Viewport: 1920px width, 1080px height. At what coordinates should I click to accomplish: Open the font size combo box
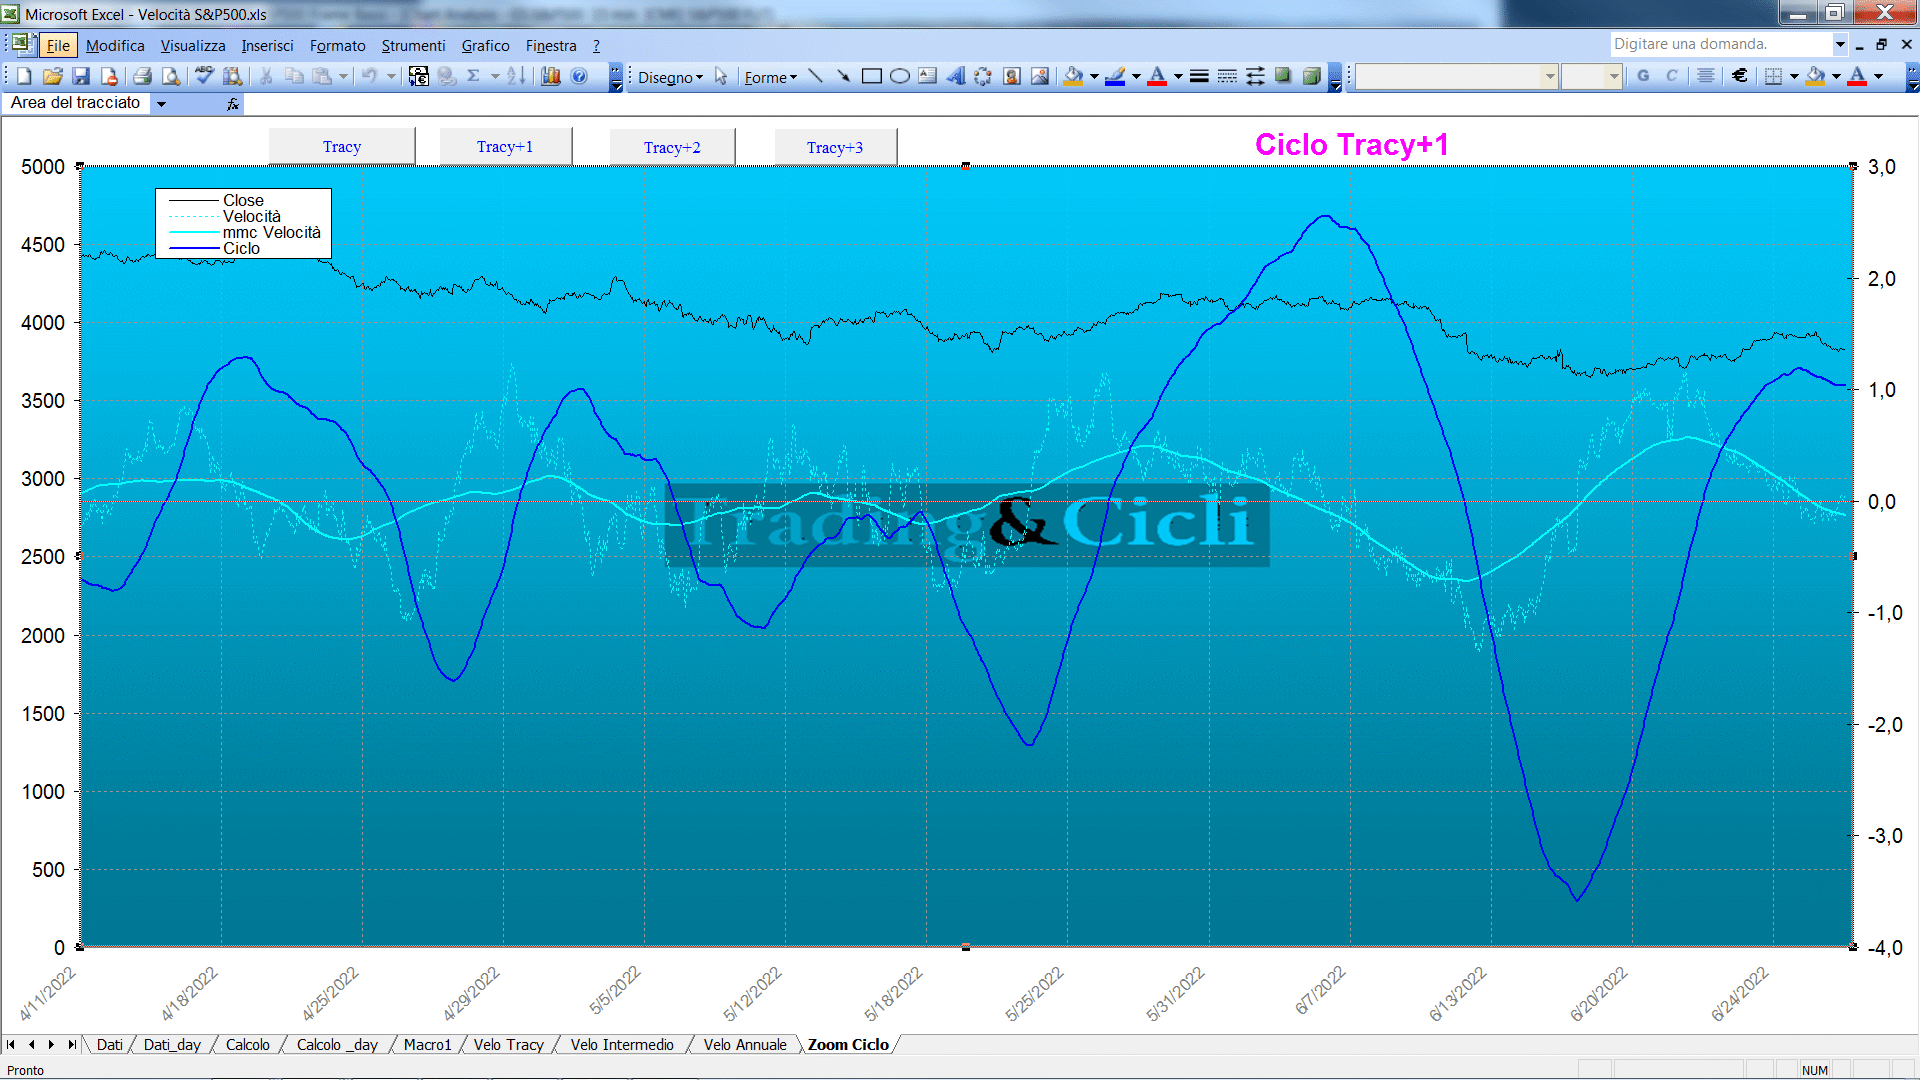[x=1591, y=76]
